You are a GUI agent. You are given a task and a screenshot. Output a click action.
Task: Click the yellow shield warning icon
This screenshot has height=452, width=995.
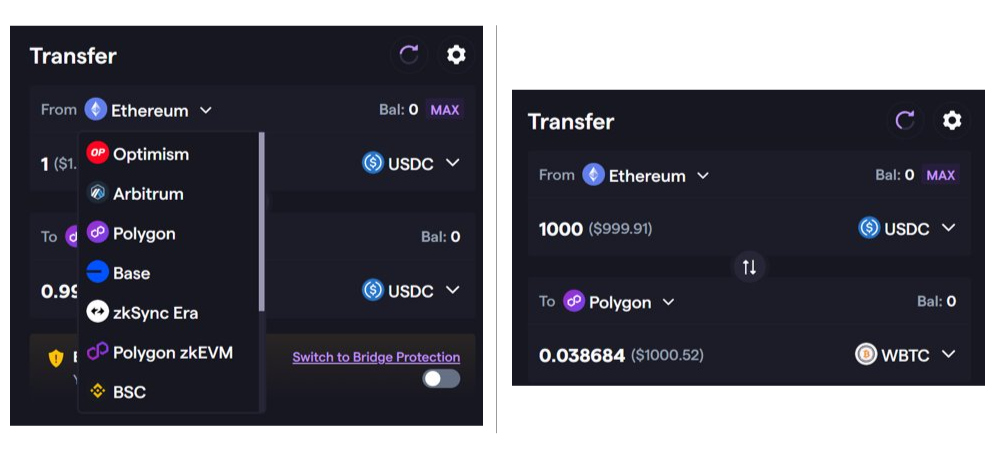pyautogui.click(x=56, y=359)
